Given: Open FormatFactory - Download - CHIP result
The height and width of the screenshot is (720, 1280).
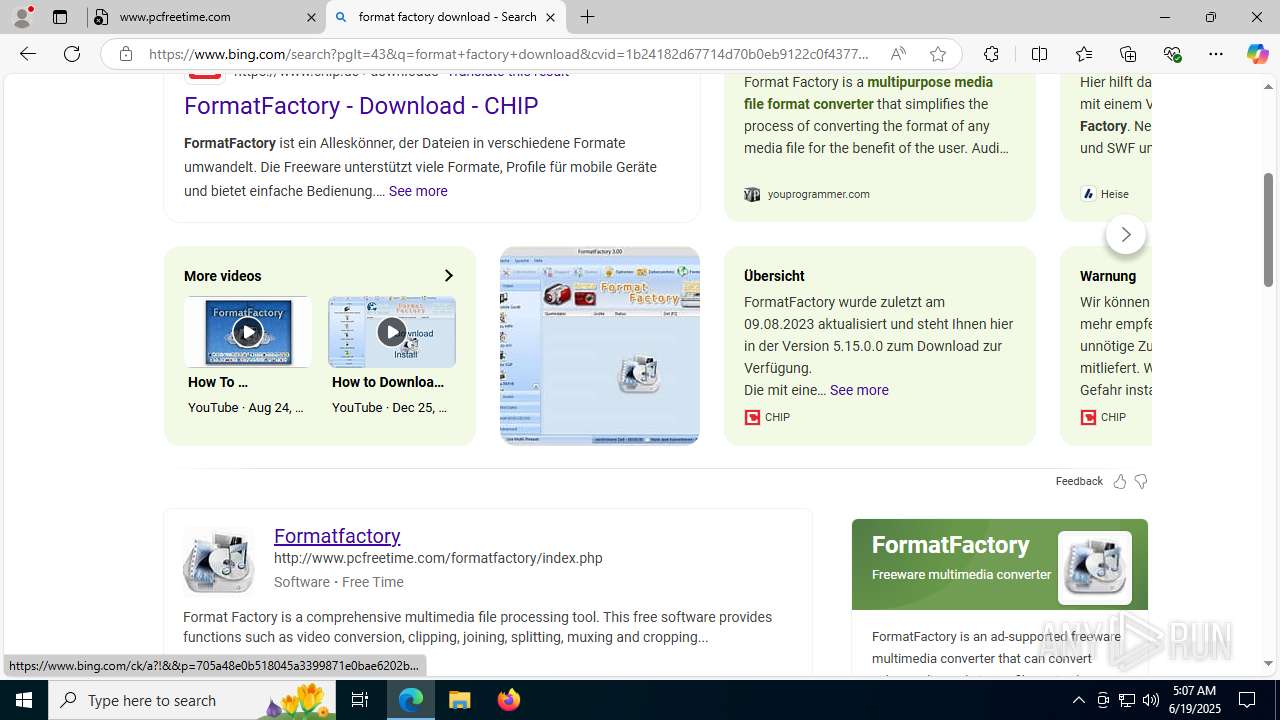Looking at the screenshot, I should pyautogui.click(x=361, y=106).
